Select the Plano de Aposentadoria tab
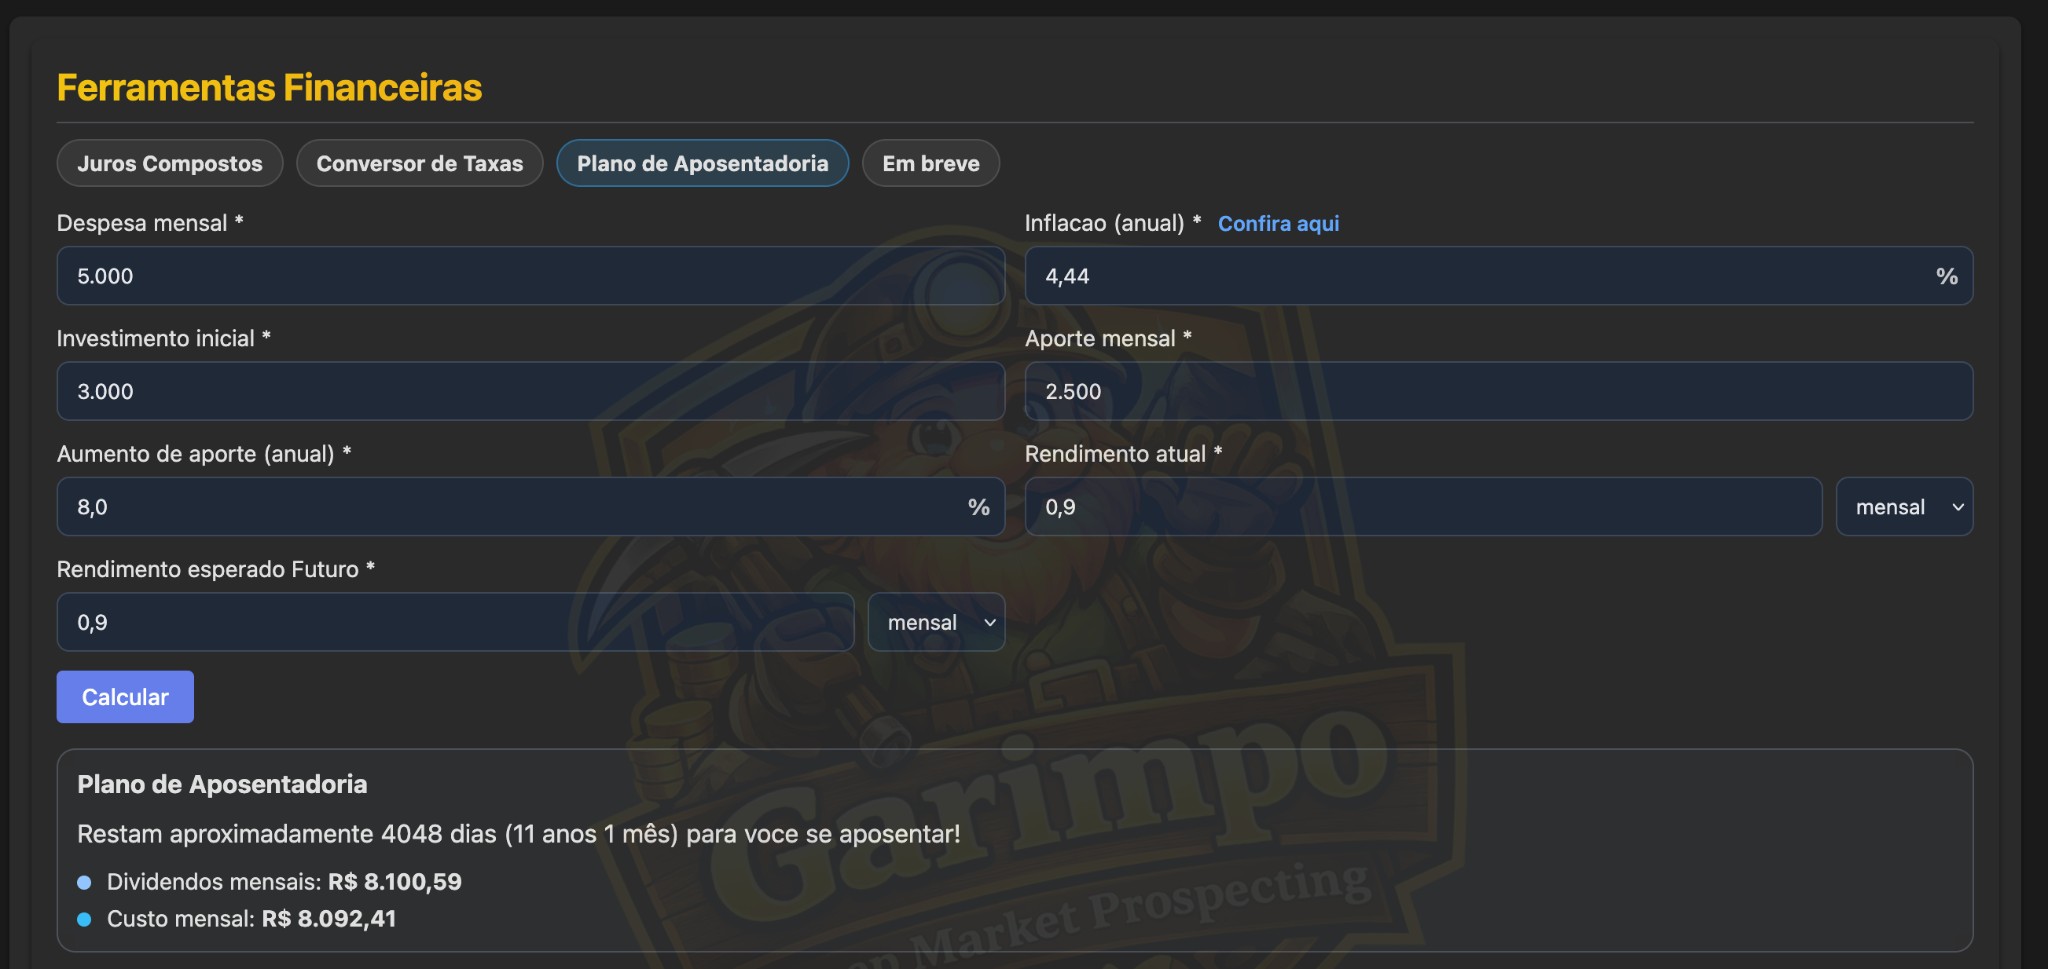The image size is (2048, 969). click(702, 164)
